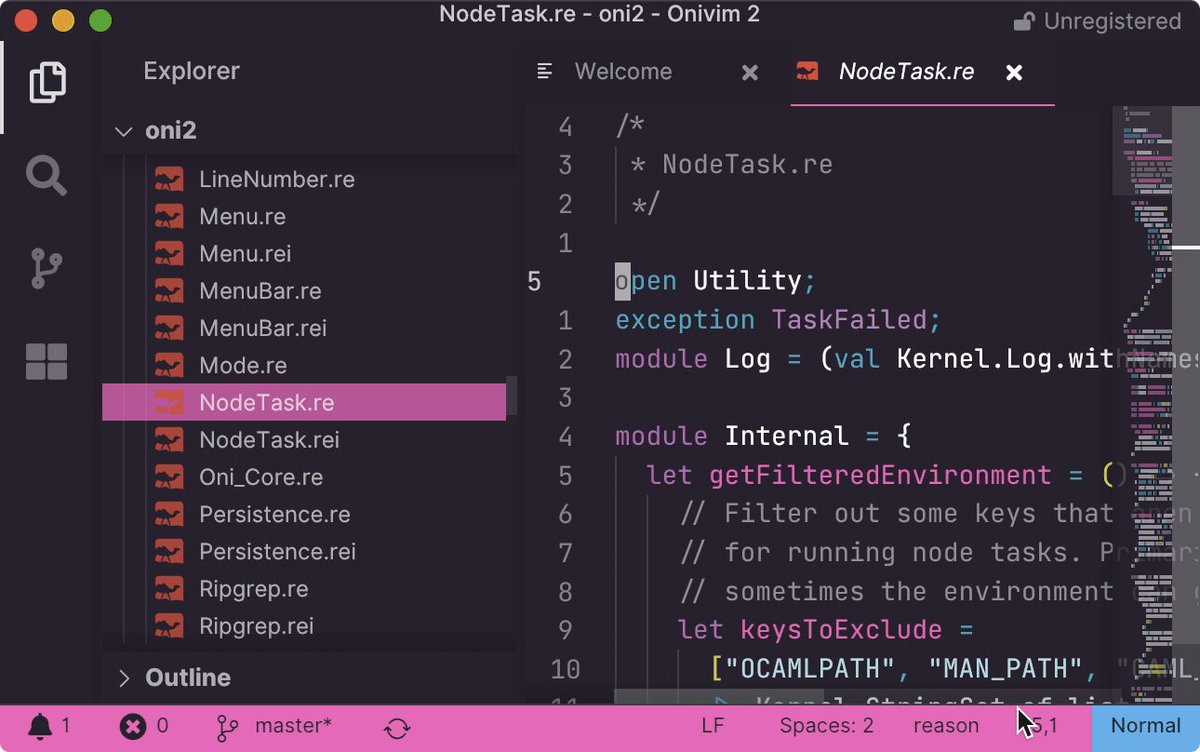Screen dimensions: 1200x752
Task: Click the notification bell in status bar
Action: 40,726
